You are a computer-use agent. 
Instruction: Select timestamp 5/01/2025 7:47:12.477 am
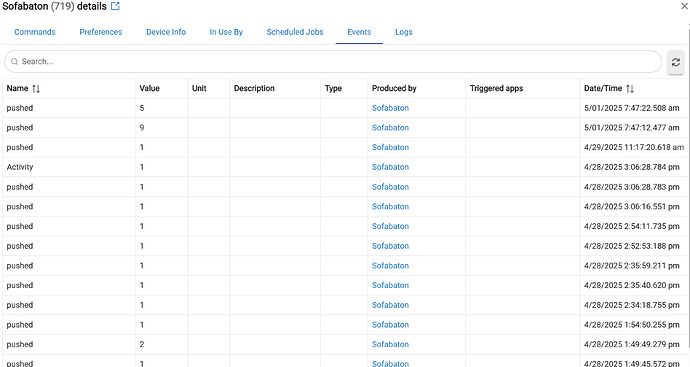[631, 128]
